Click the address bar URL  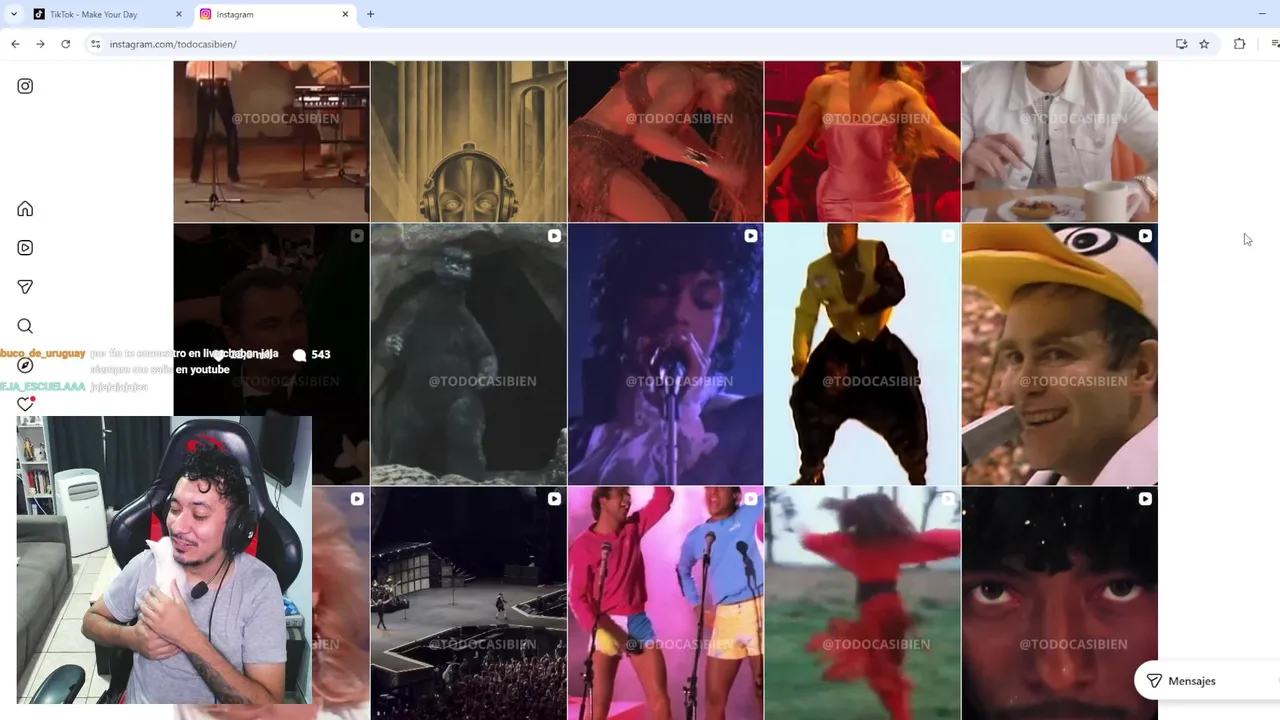(x=173, y=44)
